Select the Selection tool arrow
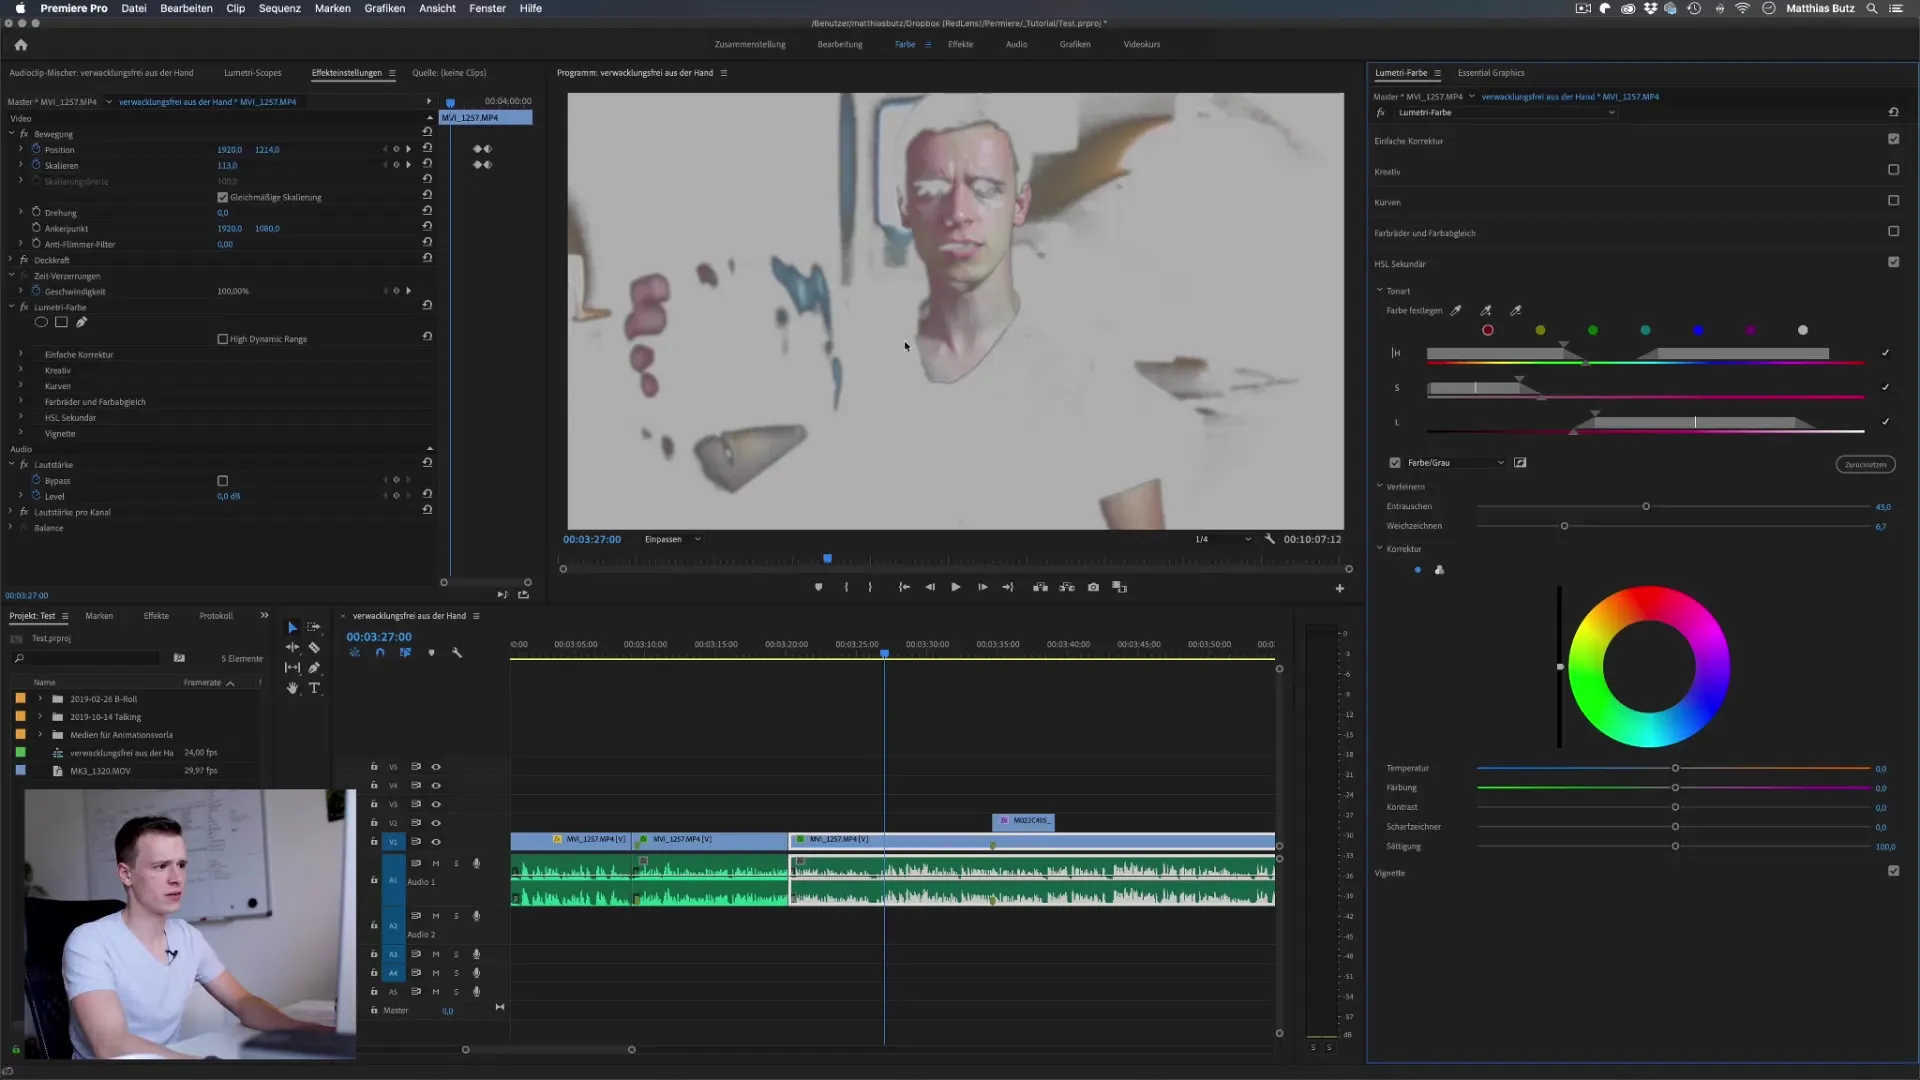Viewport: 1920px width, 1080px height. (292, 627)
